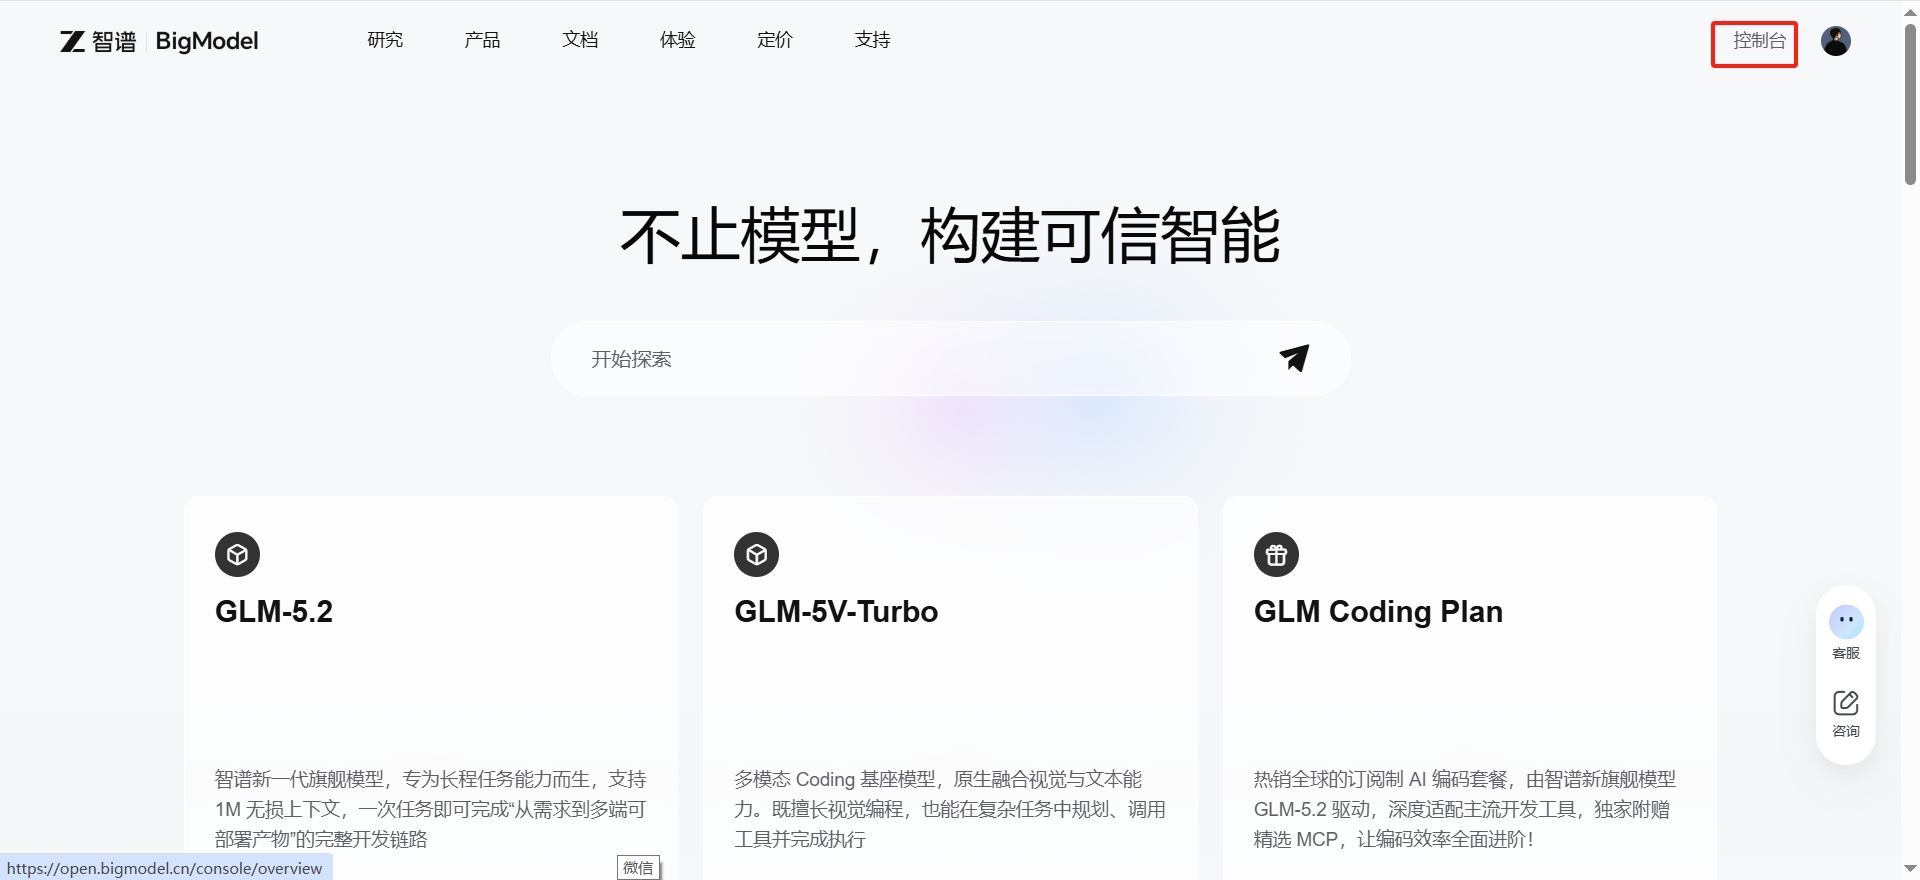Click the heading 不止模型，构建可信智能
This screenshot has width=1920, height=880.
point(950,236)
